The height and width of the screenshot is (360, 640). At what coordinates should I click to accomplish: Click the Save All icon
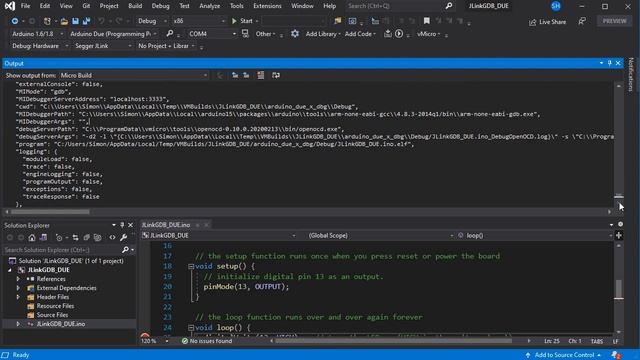87,21
